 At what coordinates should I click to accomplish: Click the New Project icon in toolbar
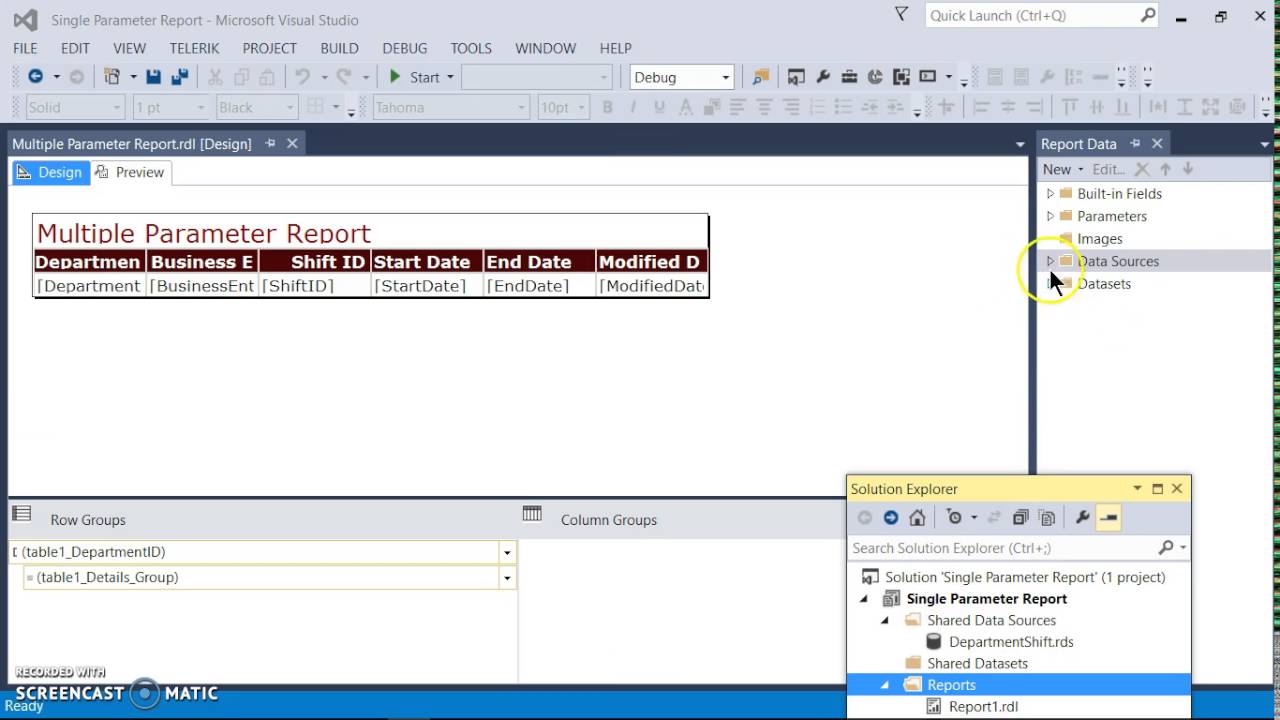point(112,77)
